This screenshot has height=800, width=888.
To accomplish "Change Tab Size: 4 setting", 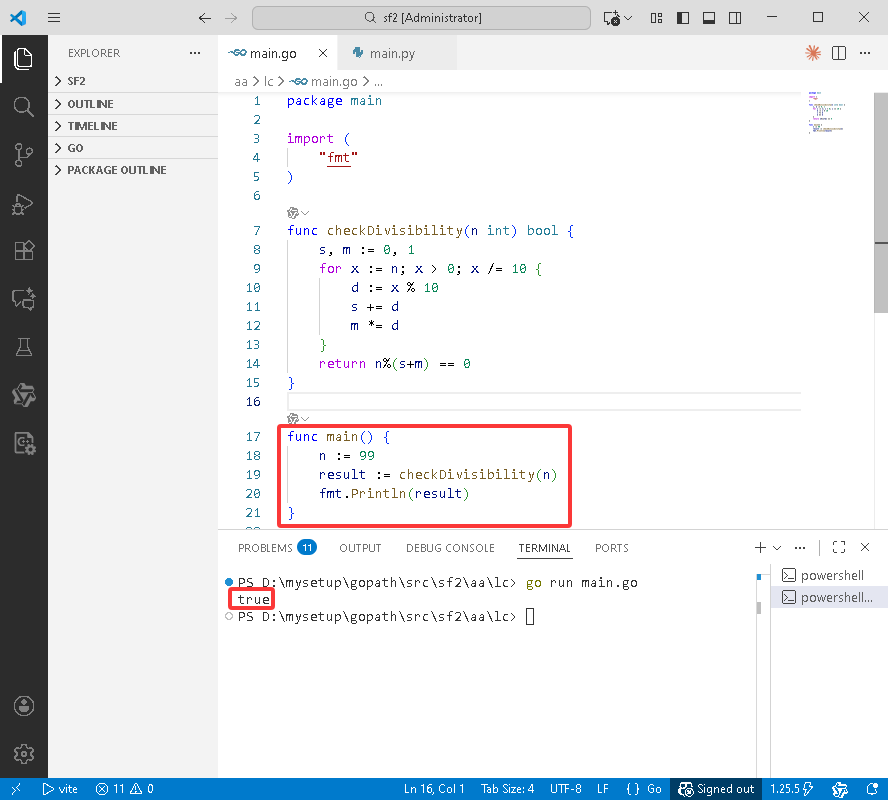I will [x=507, y=789].
